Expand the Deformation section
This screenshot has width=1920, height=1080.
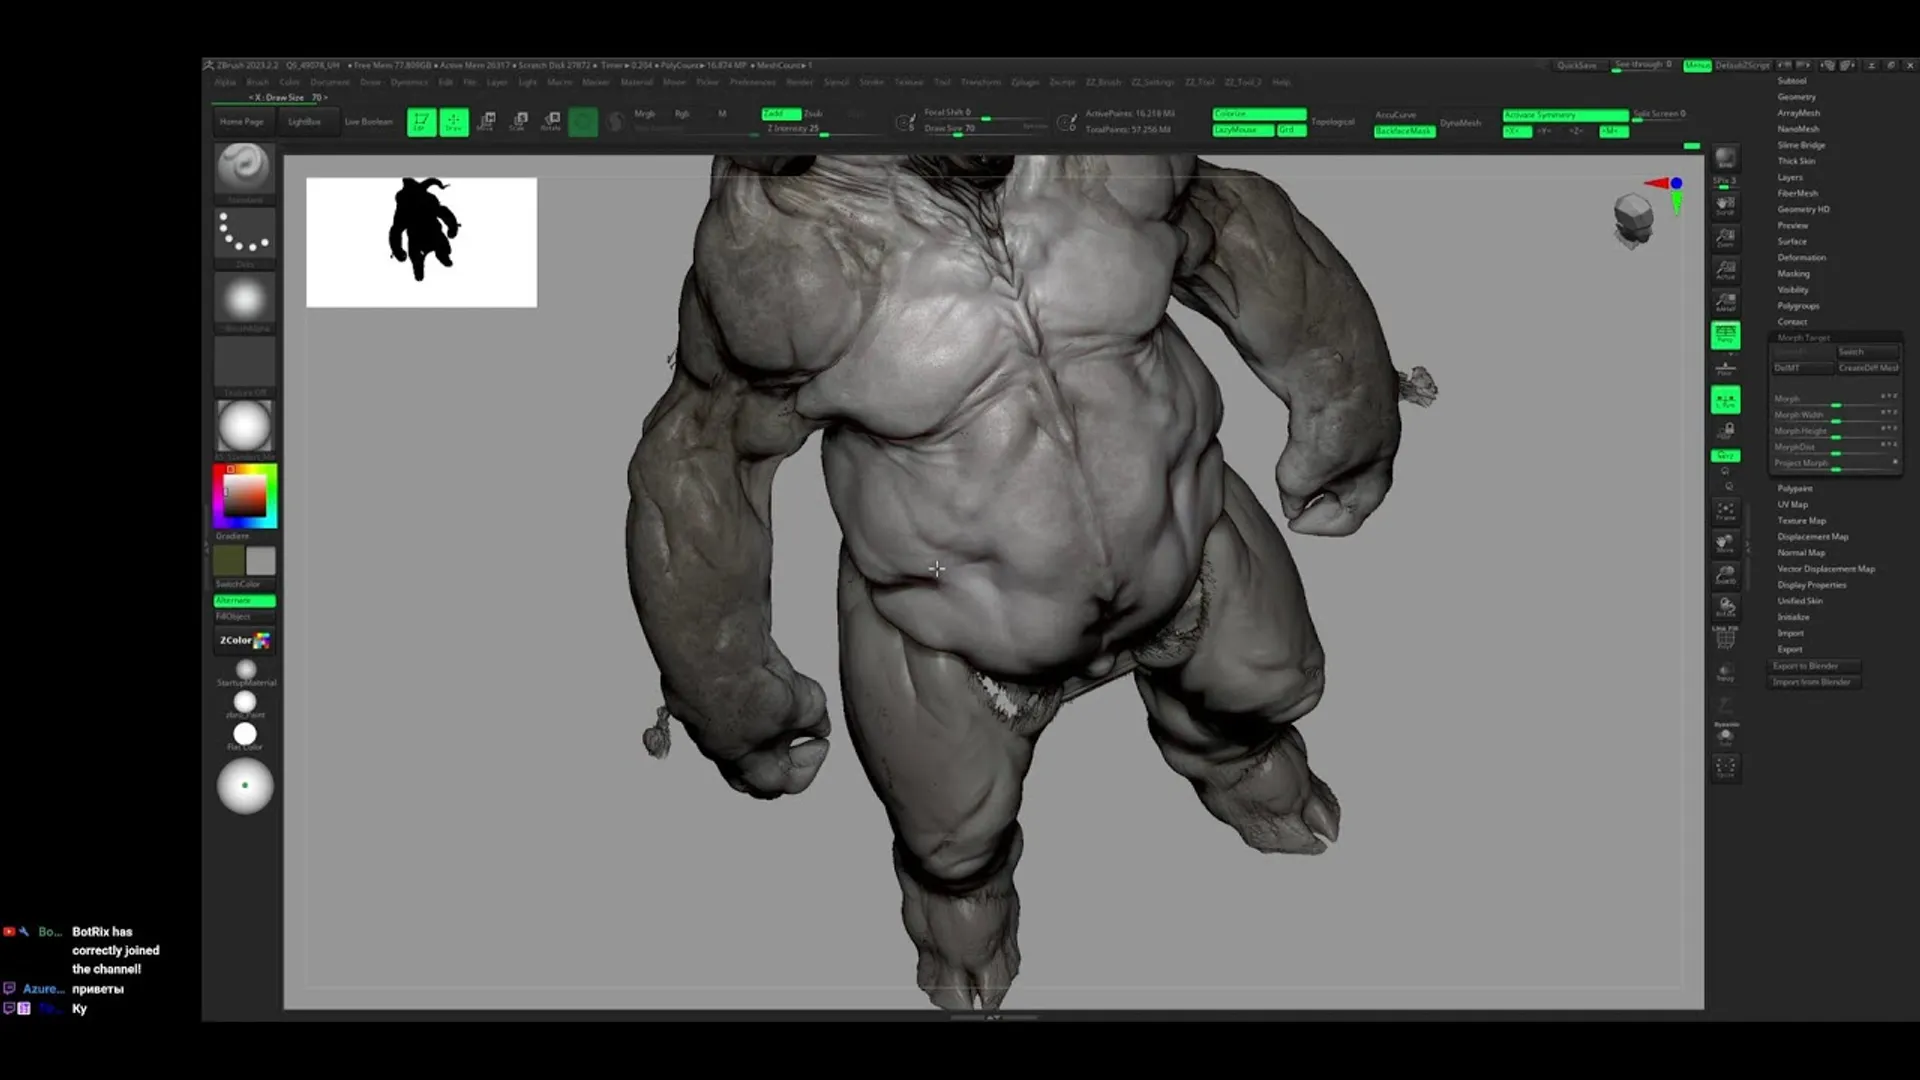[1801, 257]
